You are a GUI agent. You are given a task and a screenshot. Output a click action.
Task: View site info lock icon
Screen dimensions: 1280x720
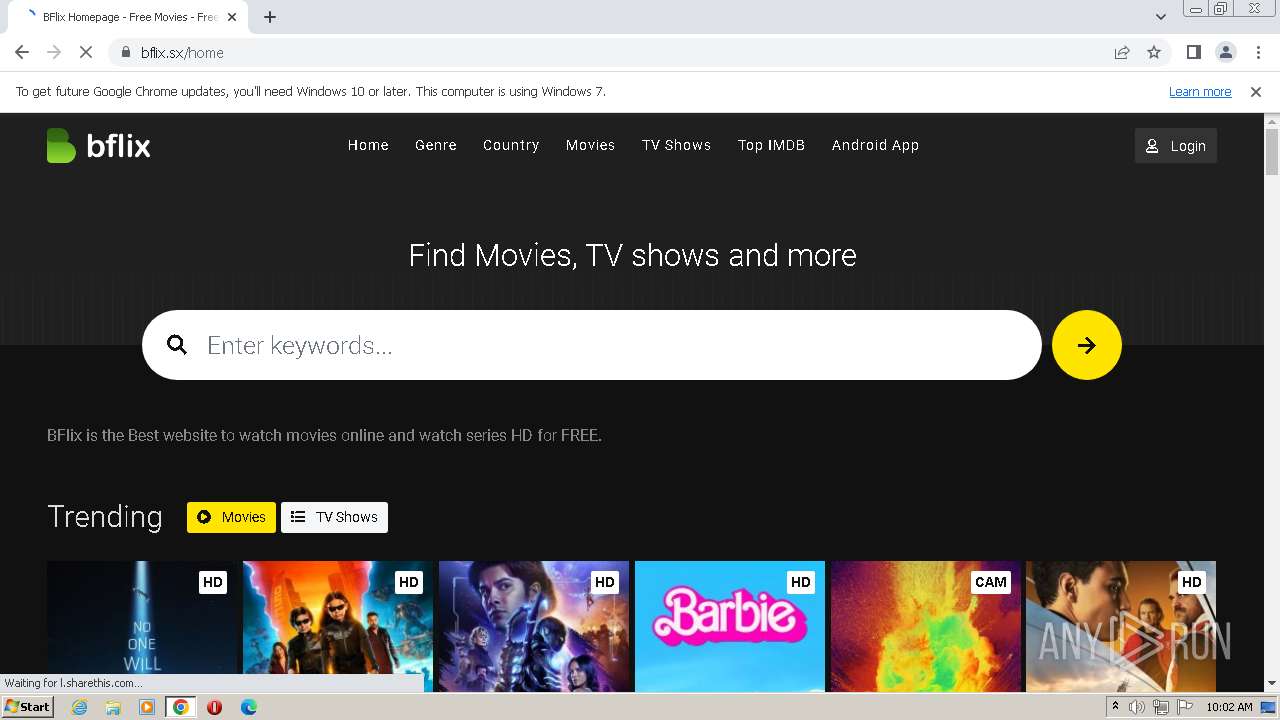(125, 53)
